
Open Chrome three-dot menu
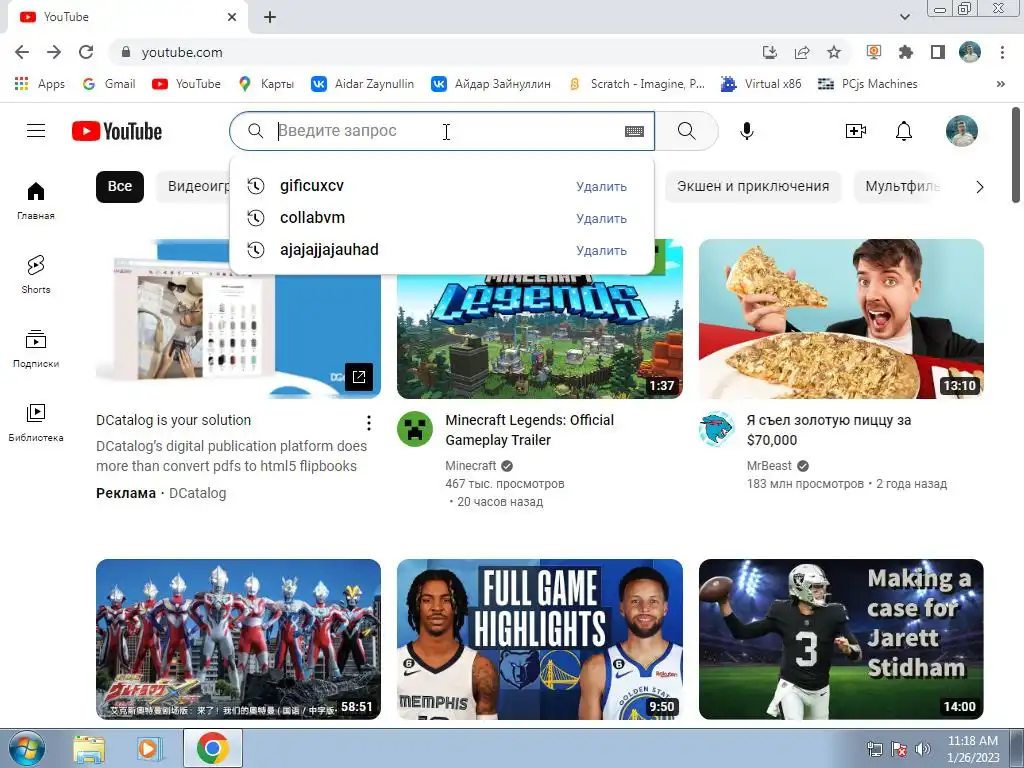click(1002, 52)
